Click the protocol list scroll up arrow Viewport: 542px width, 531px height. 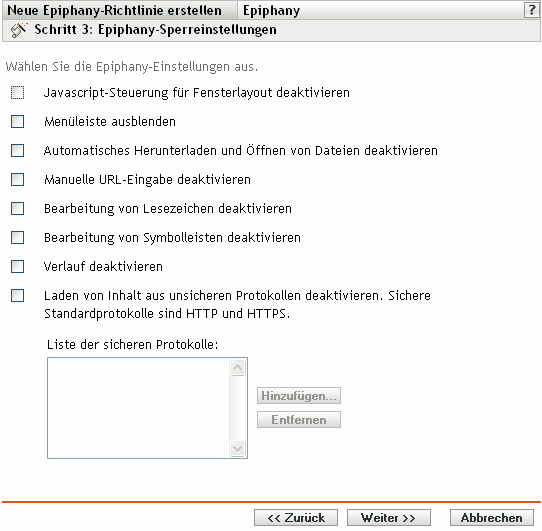pyautogui.click(x=237, y=367)
